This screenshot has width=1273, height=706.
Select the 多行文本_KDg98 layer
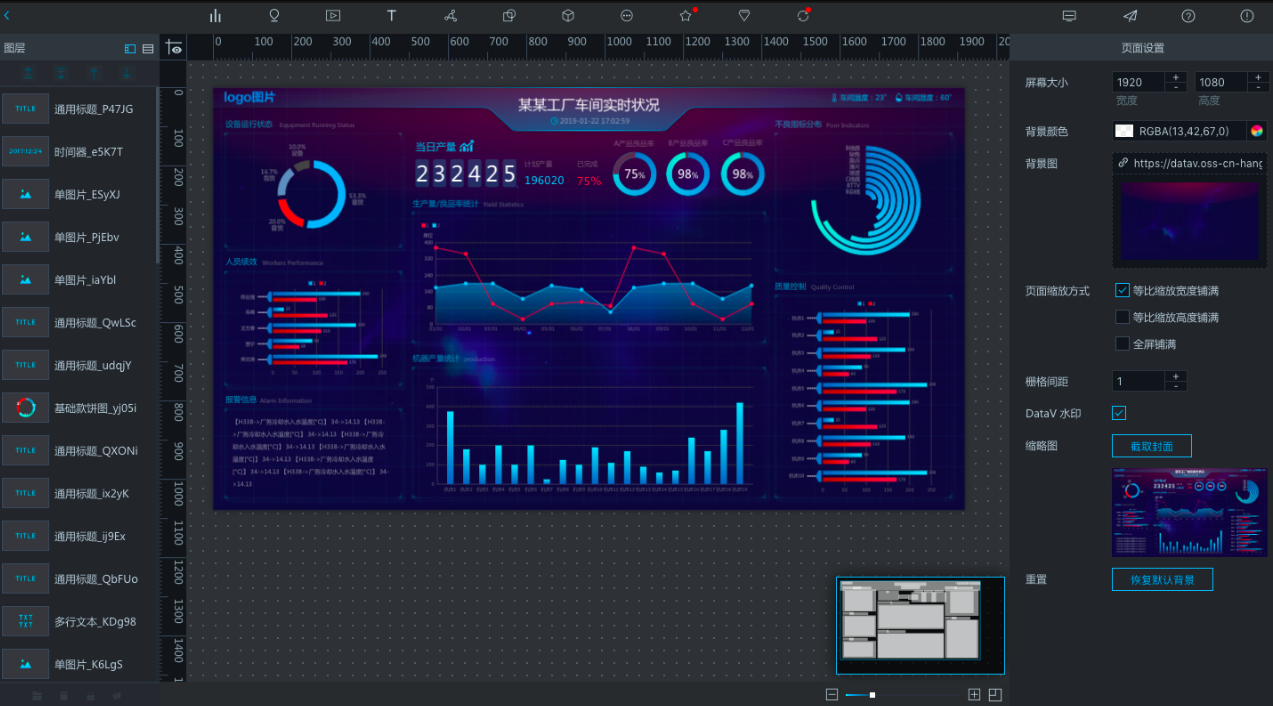coord(79,621)
